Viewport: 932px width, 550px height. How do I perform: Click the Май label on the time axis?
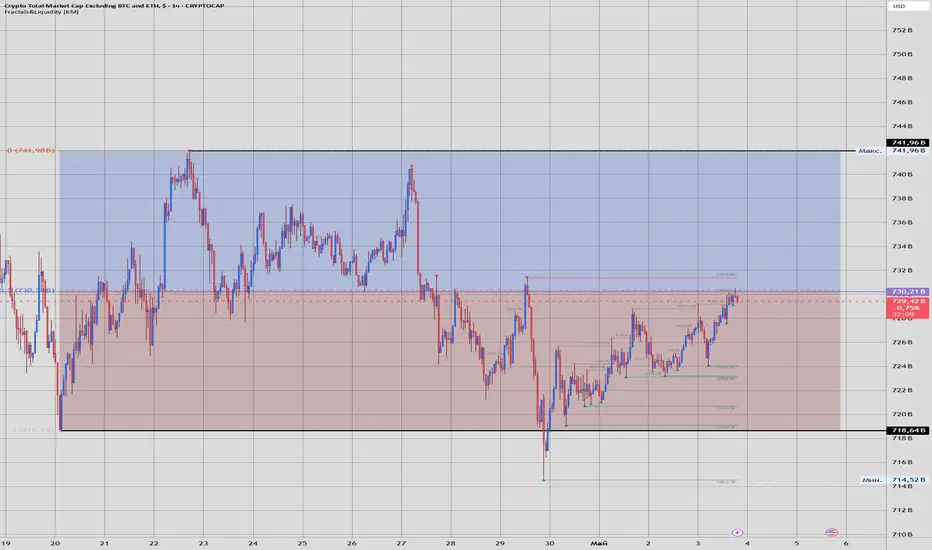599,543
